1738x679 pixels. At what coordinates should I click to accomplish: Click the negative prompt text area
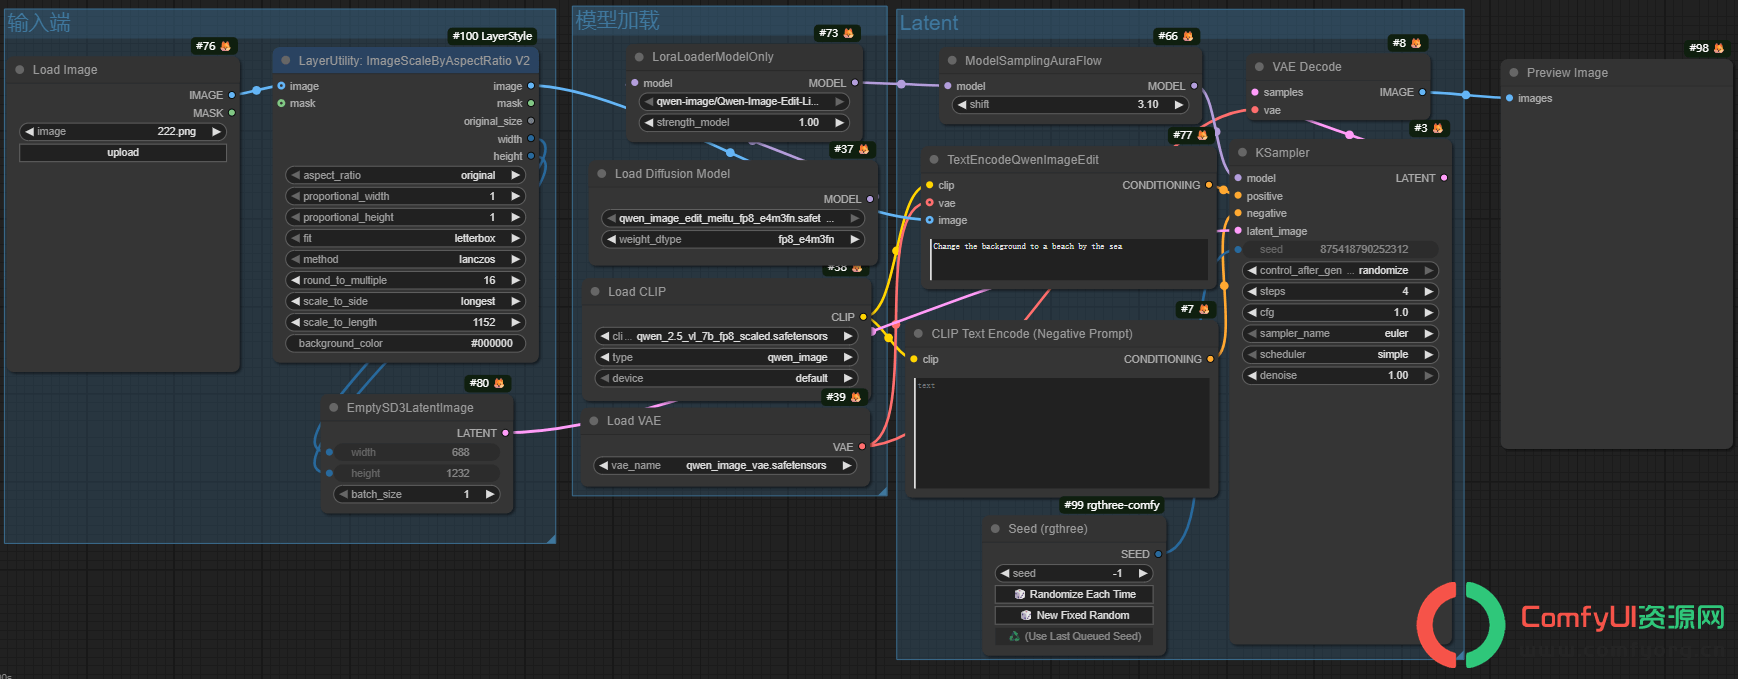1062,434
